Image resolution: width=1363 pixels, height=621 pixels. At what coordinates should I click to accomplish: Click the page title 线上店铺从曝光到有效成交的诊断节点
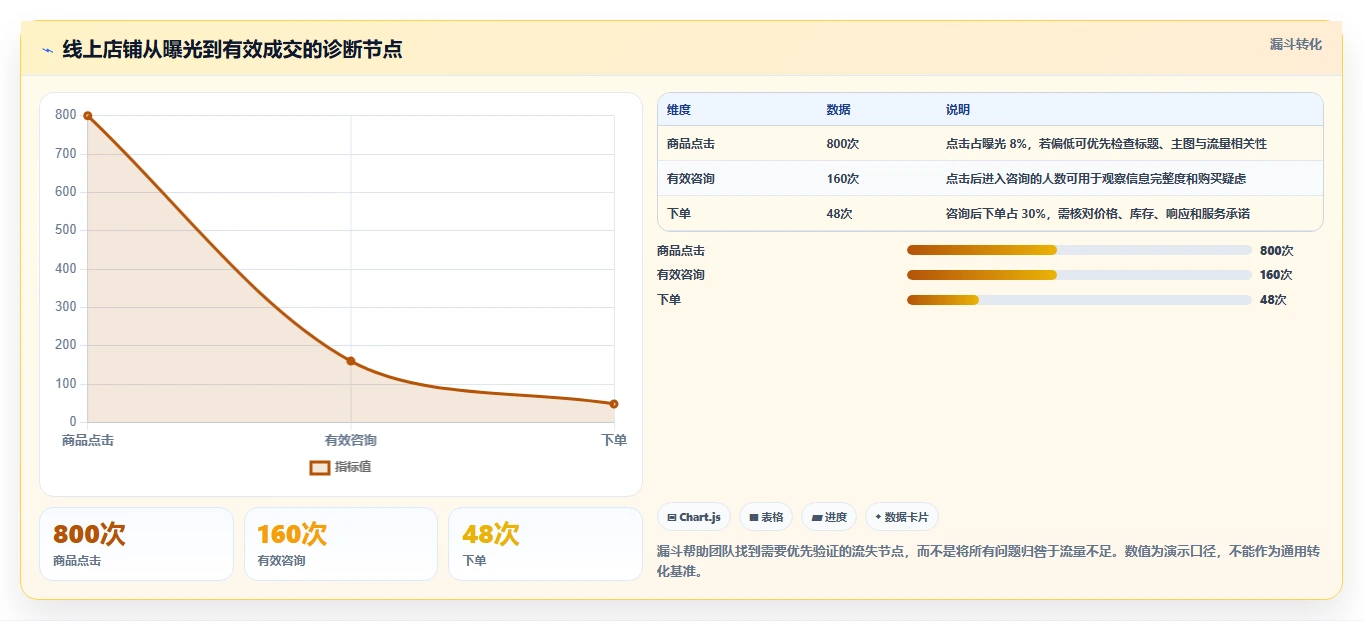[233, 49]
